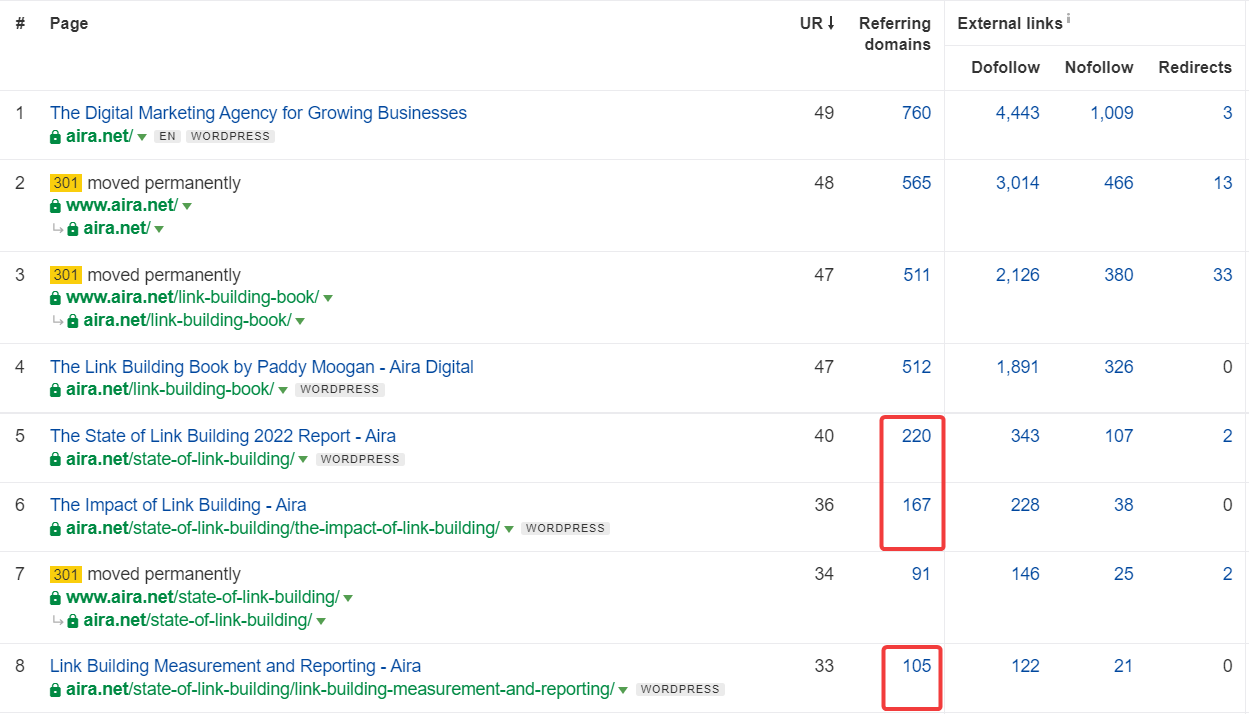The height and width of the screenshot is (714, 1249).
Task: Click the 301 badge in row 2
Action: click(66, 183)
